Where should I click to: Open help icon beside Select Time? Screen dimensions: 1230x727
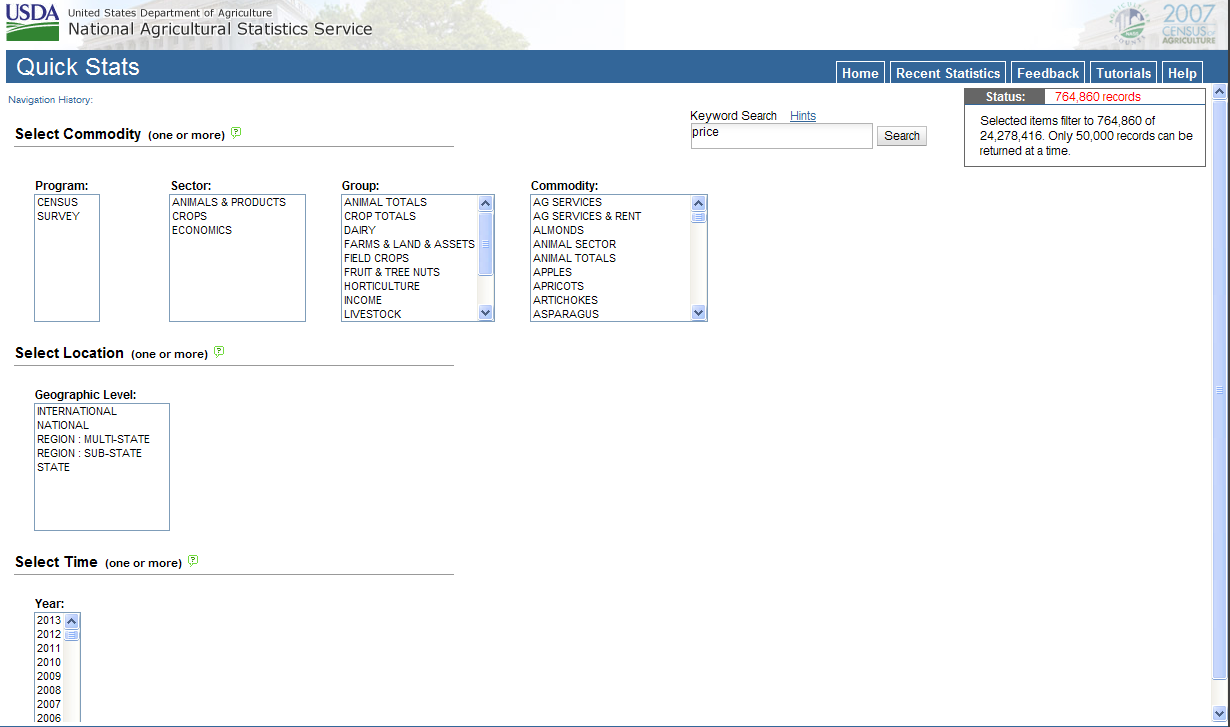[x=193, y=560]
